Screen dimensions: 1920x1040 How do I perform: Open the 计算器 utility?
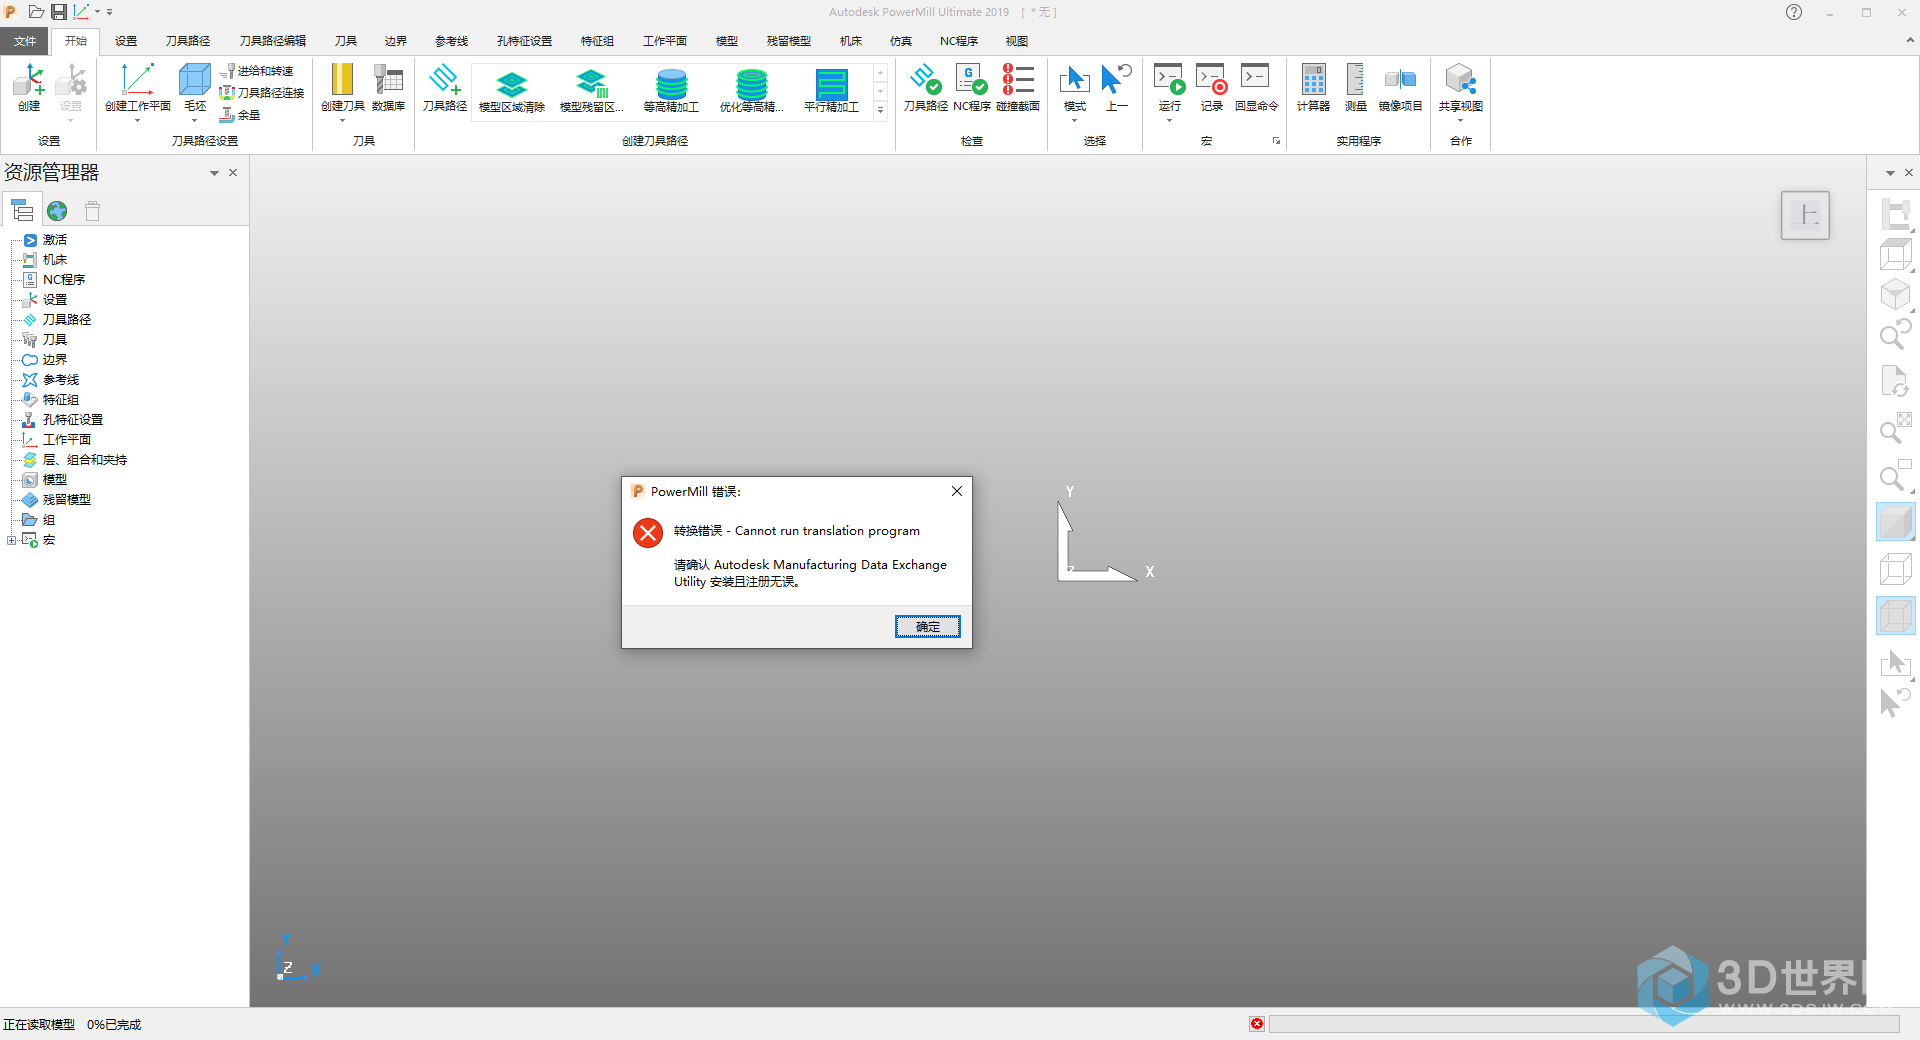pos(1313,88)
